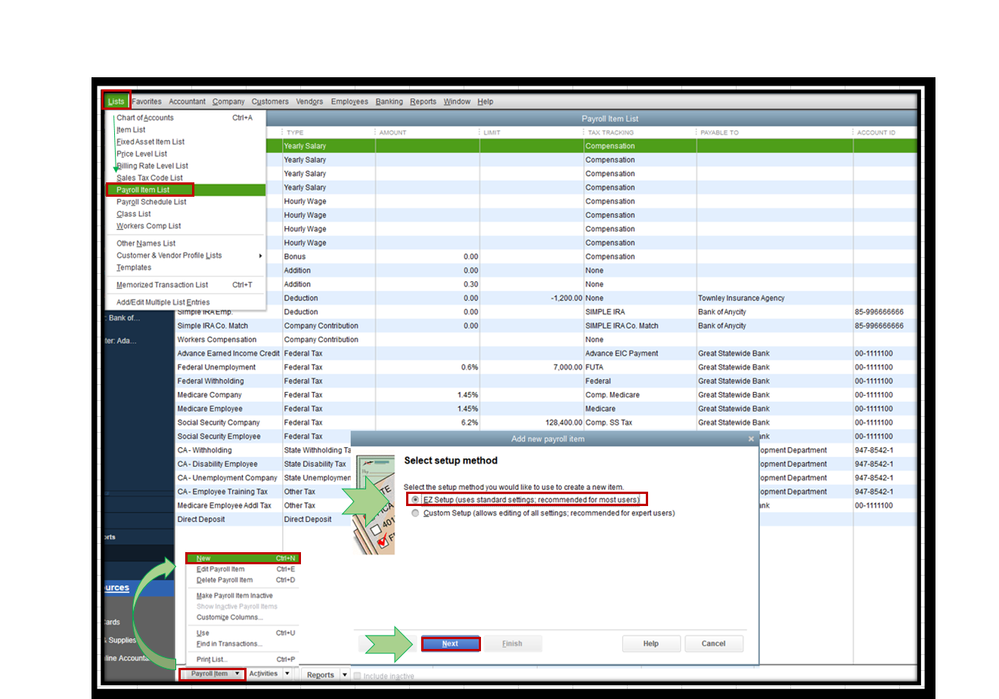Image resolution: width=999 pixels, height=699 pixels.
Task: Choose Price Level List entry
Action: coord(185,154)
